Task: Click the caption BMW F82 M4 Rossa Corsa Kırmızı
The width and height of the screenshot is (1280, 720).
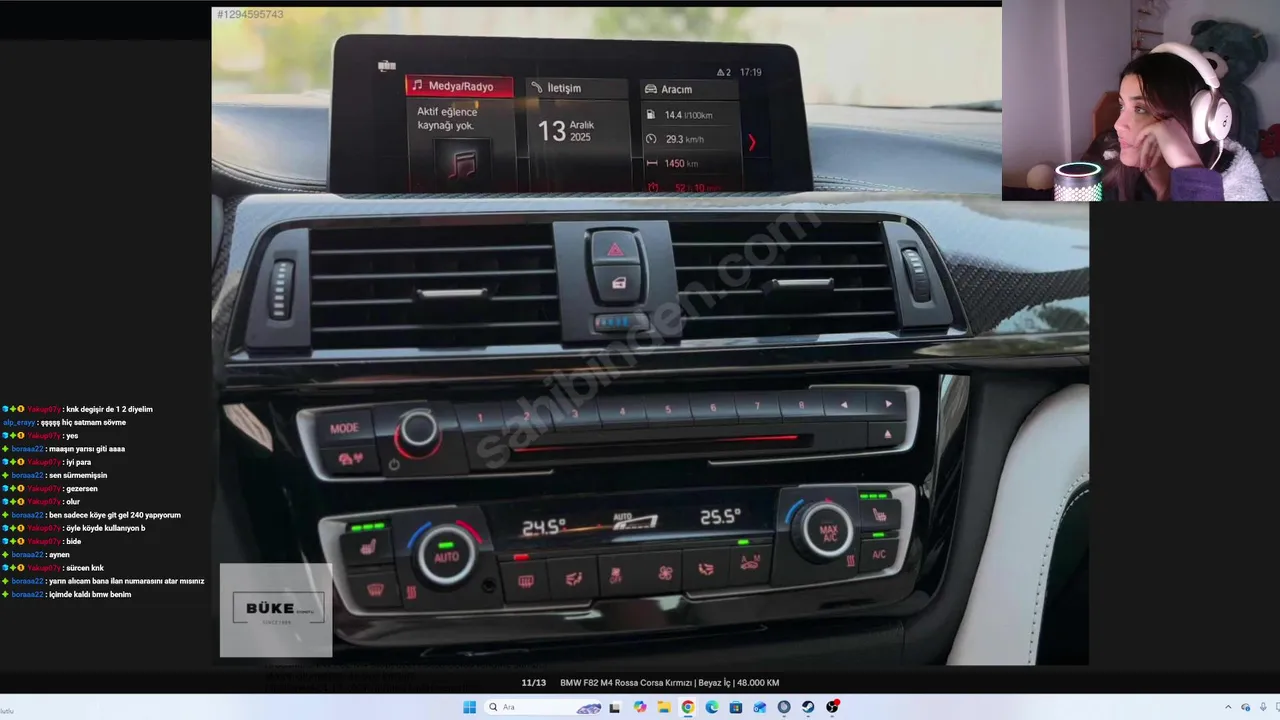Action: (626, 683)
